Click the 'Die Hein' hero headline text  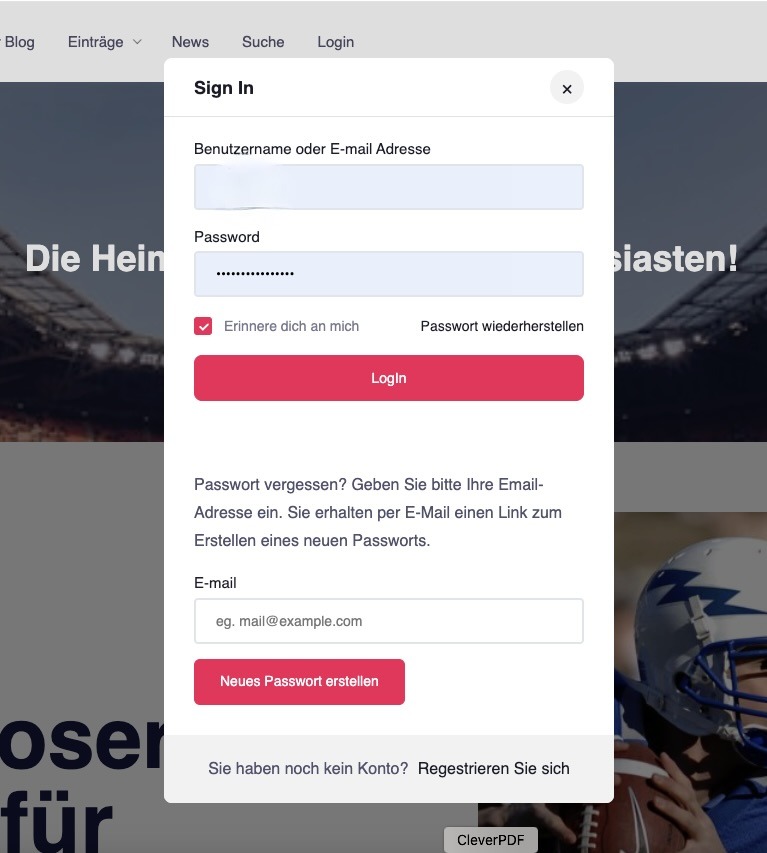[95, 258]
